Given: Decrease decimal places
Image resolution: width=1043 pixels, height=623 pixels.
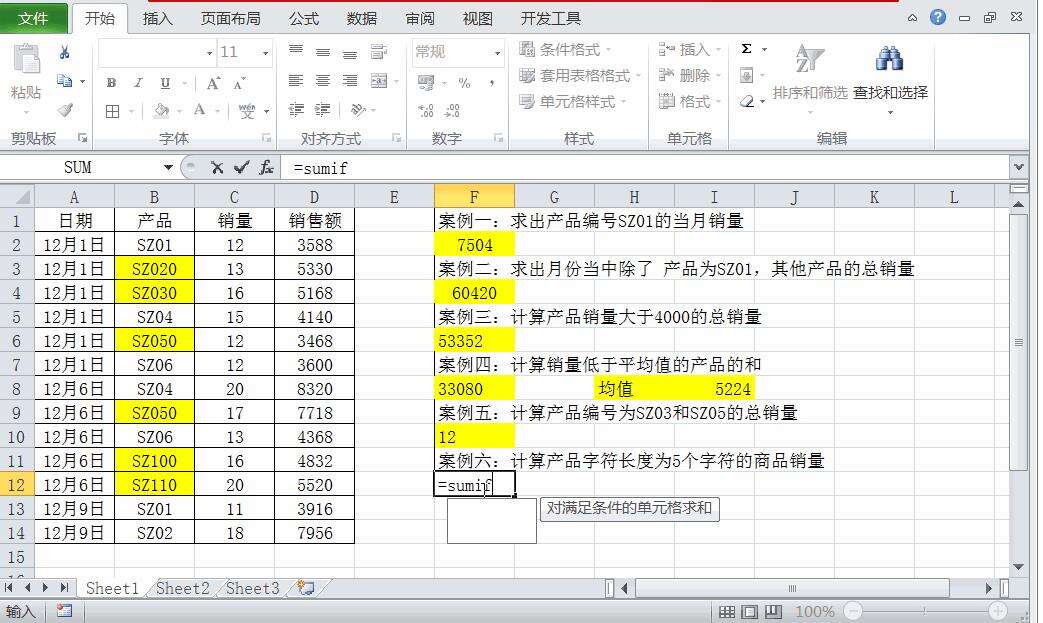Looking at the screenshot, I should pyautogui.click(x=452, y=110).
